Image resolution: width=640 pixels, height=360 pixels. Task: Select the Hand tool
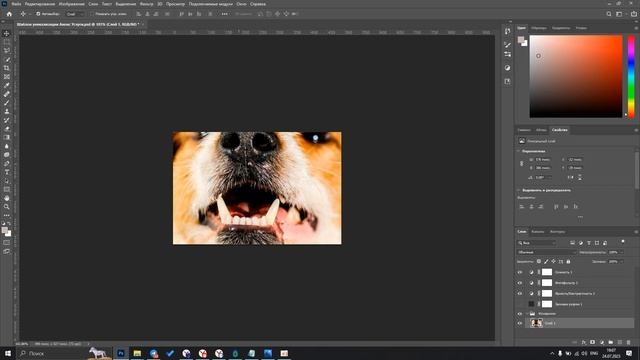7,198
